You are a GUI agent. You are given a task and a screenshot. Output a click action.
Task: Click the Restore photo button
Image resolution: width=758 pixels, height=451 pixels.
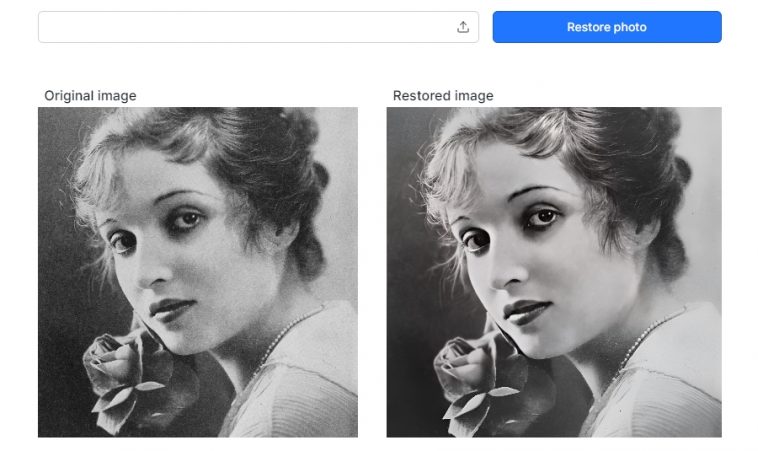[x=607, y=27]
